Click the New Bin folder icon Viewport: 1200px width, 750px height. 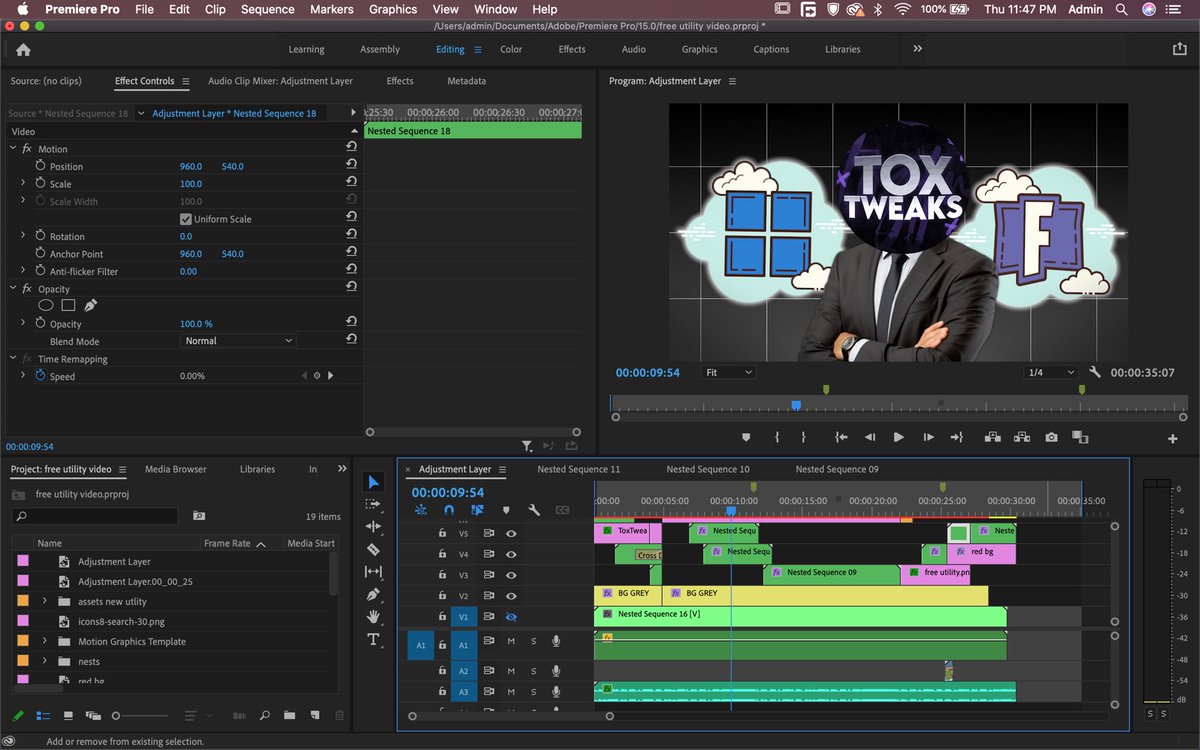click(x=289, y=715)
